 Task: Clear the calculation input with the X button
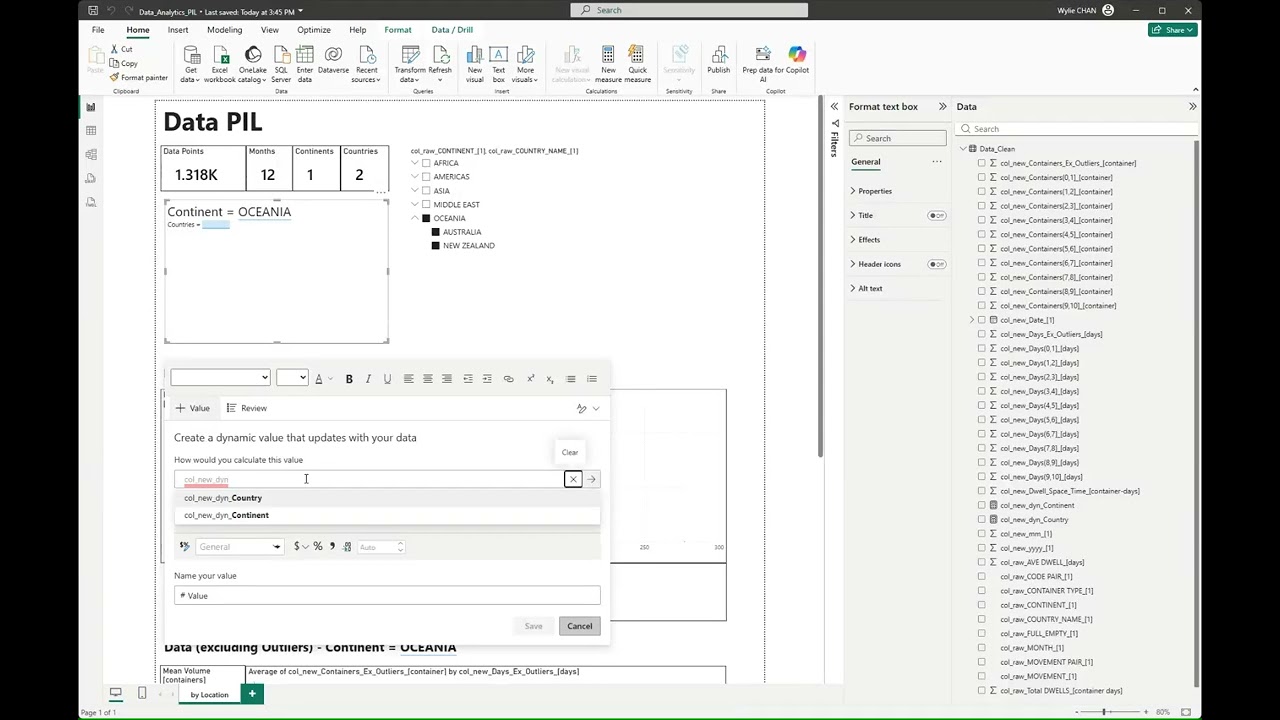[x=573, y=480]
